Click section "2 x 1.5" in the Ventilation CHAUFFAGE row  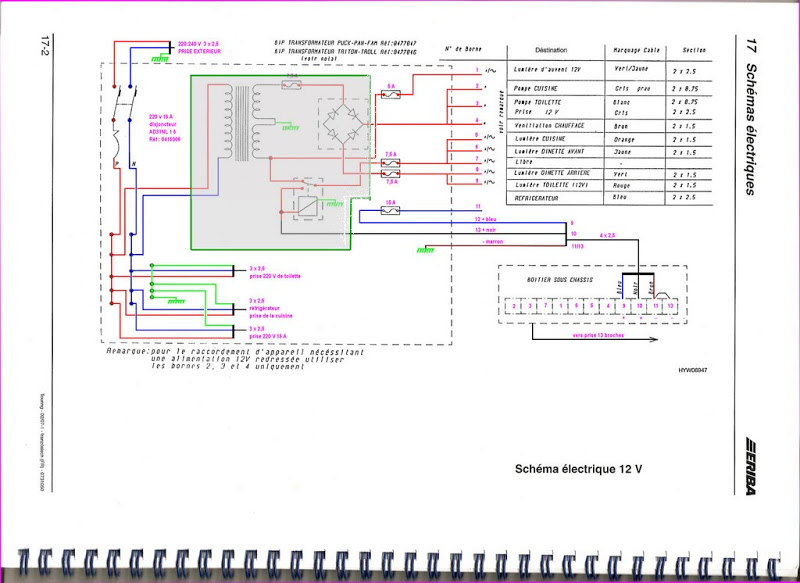click(x=684, y=126)
